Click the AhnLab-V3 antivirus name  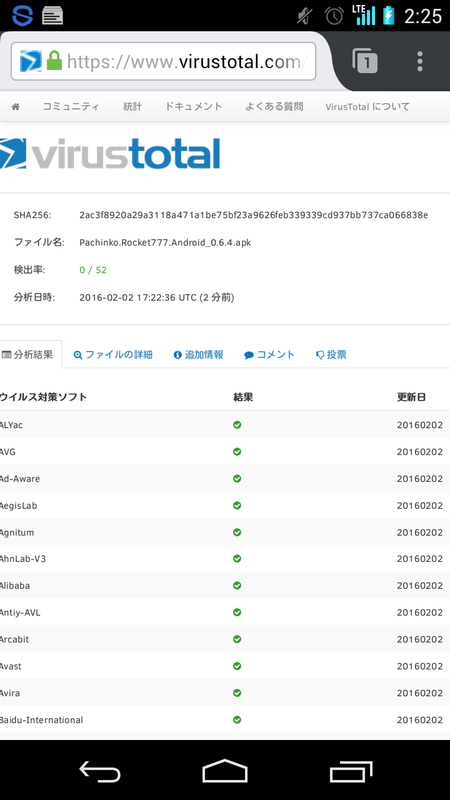23,559
